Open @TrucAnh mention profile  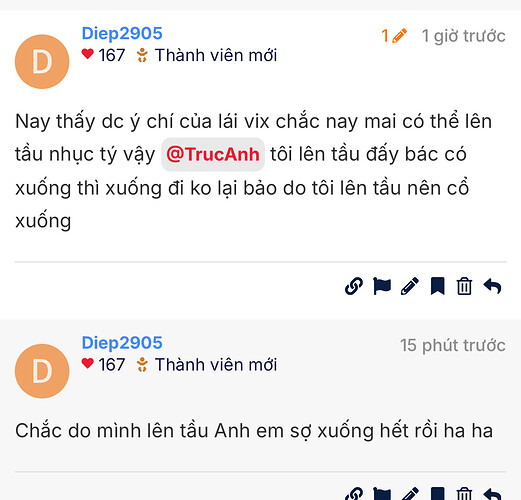coord(213,154)
